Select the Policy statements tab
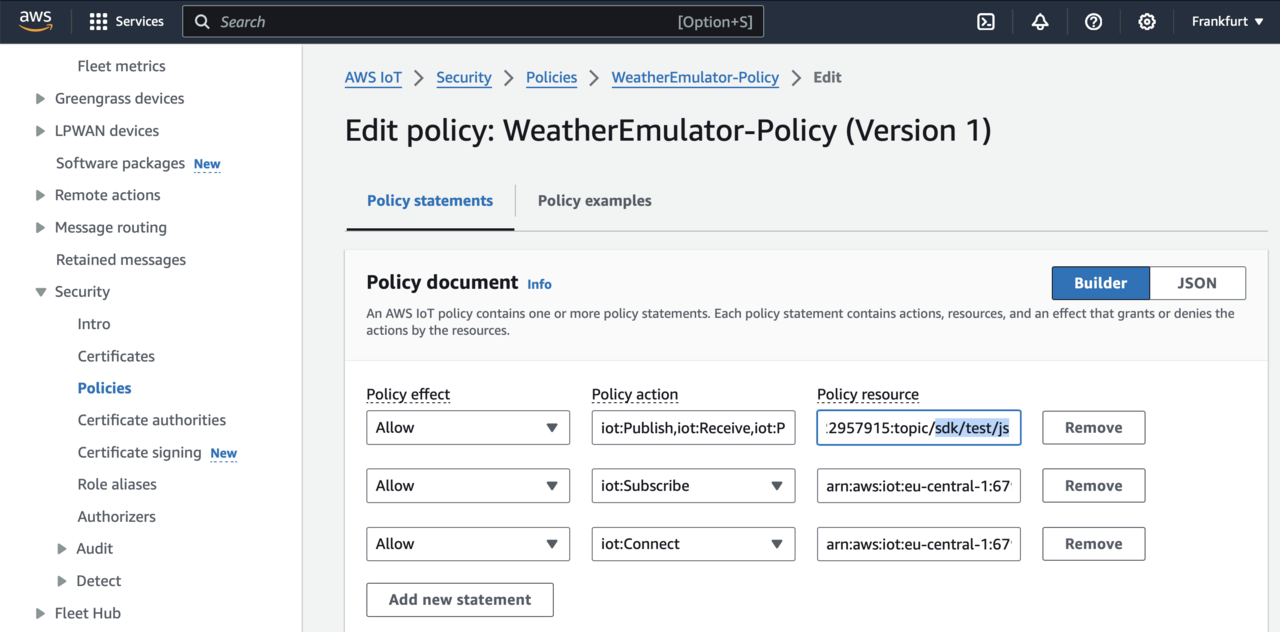 (430, 201)
